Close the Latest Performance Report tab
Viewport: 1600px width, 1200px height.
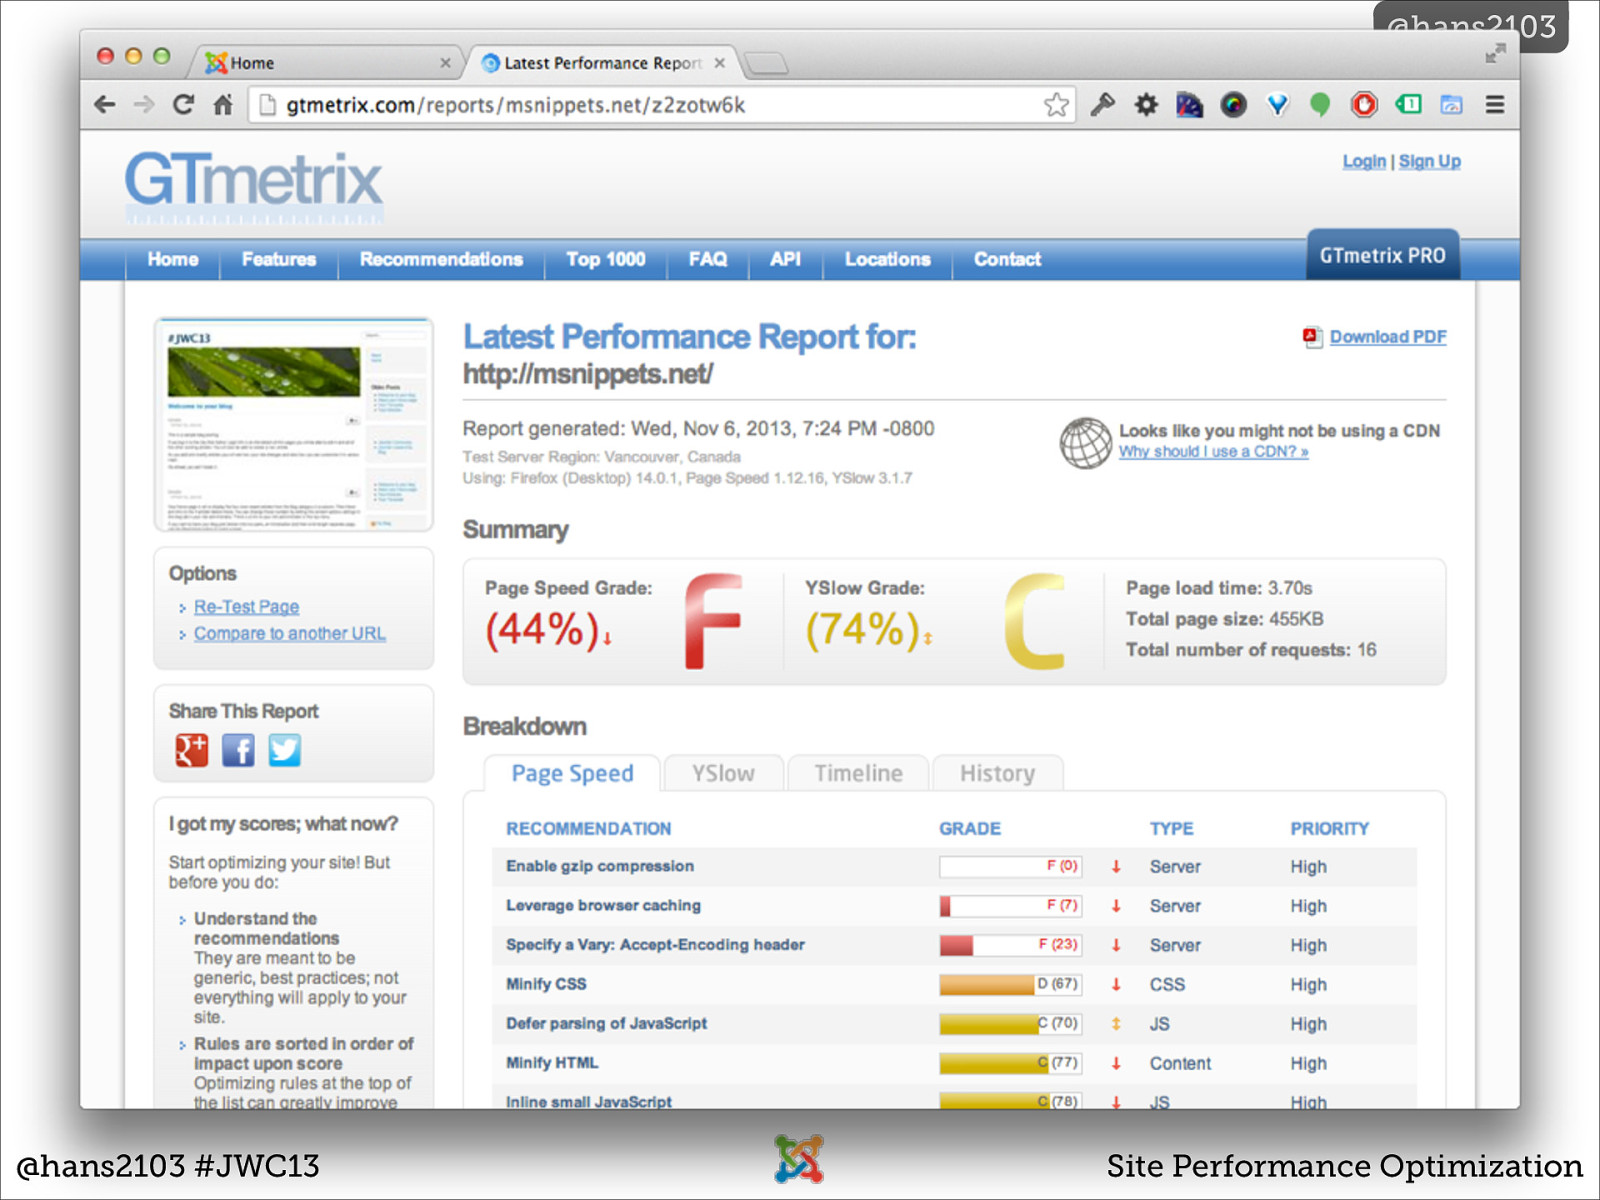[719, 63]
